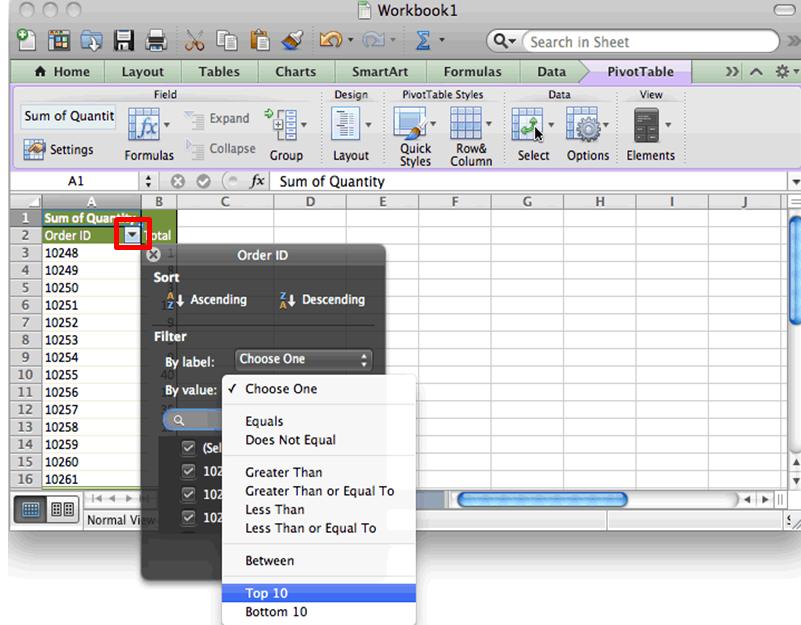Sort Order ID Descending
Image resolution: width=801 pixels, height=625 pixels.
pos(322,299)
